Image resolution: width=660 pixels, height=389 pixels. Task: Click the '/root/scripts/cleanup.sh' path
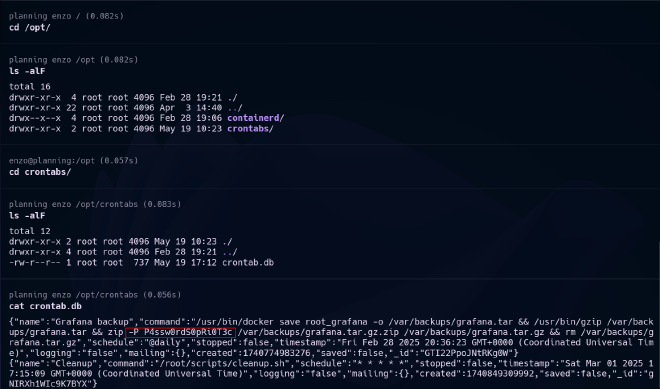tap(222, 363)
